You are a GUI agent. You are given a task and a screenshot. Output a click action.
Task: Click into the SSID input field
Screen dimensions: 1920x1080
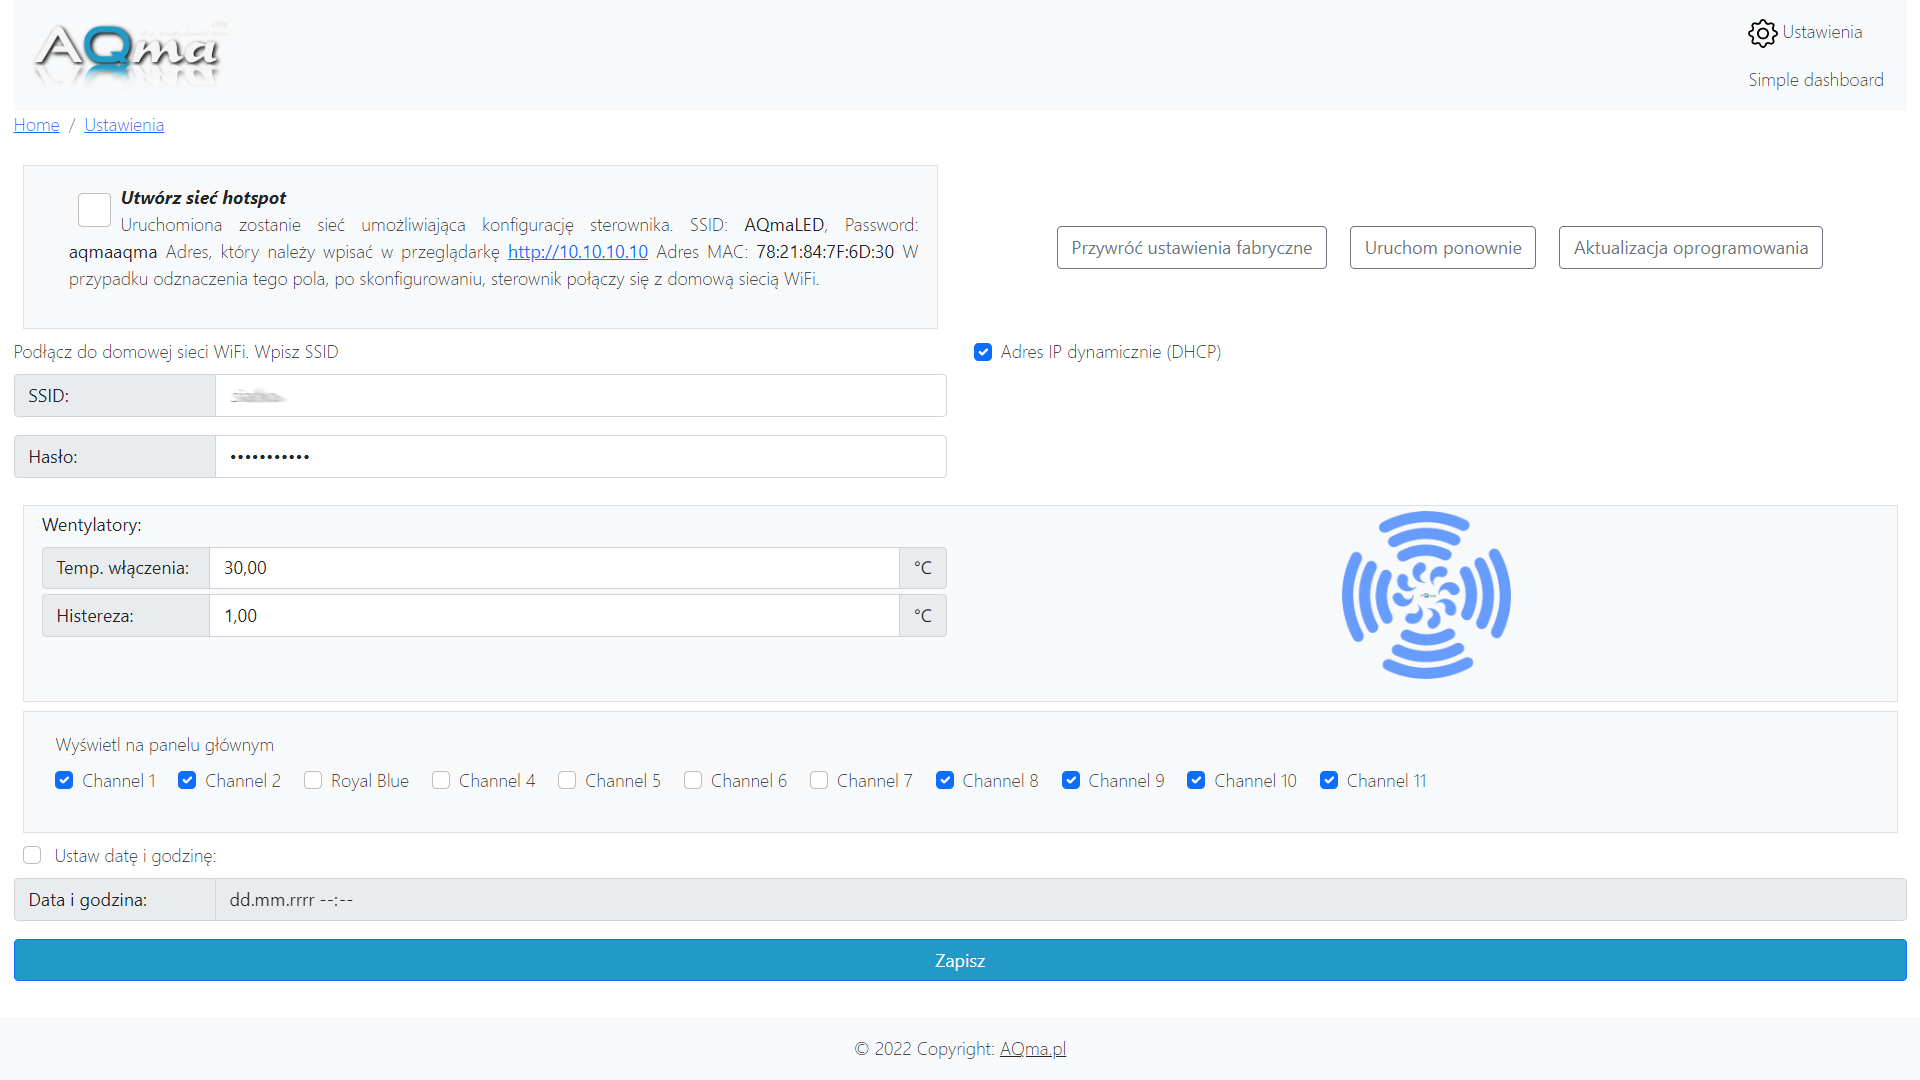(x=580, y=396)
